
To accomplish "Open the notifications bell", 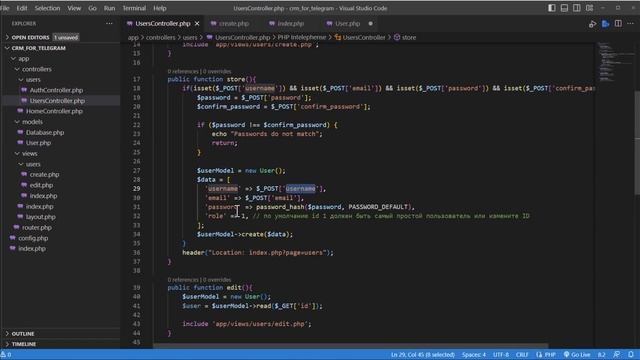I will (631, 355).
